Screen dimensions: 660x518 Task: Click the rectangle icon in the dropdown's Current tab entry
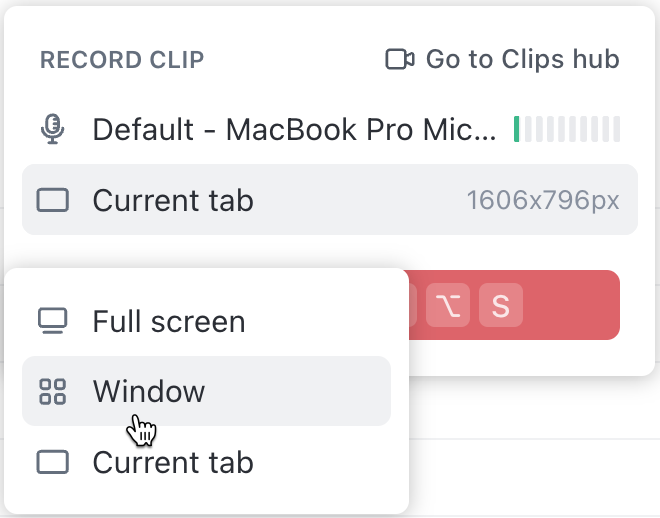point(53,462)
